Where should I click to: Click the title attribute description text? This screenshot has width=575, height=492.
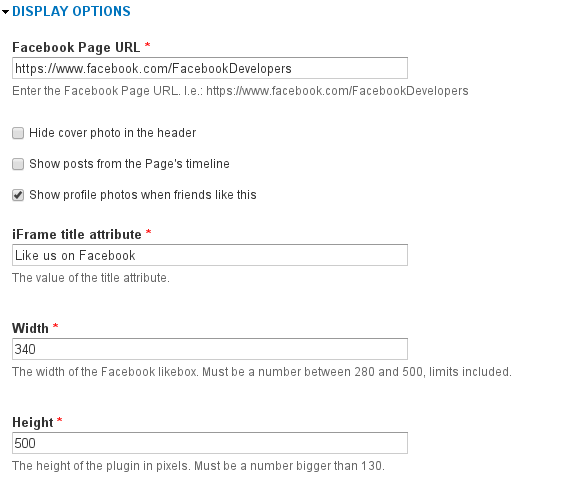91,278
